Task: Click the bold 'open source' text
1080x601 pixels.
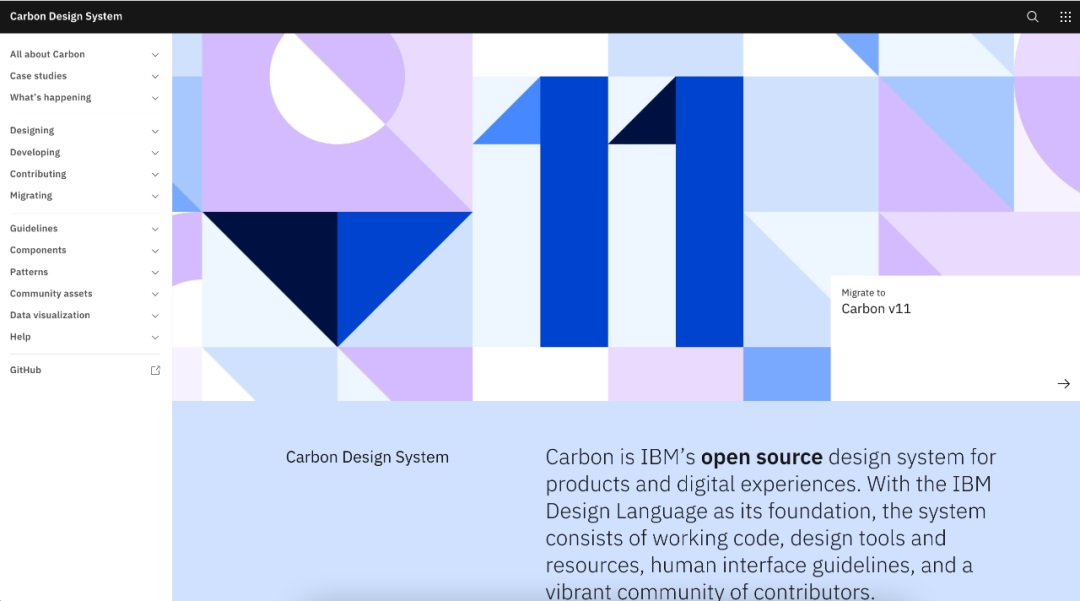Action: click(x=762, y=457)
